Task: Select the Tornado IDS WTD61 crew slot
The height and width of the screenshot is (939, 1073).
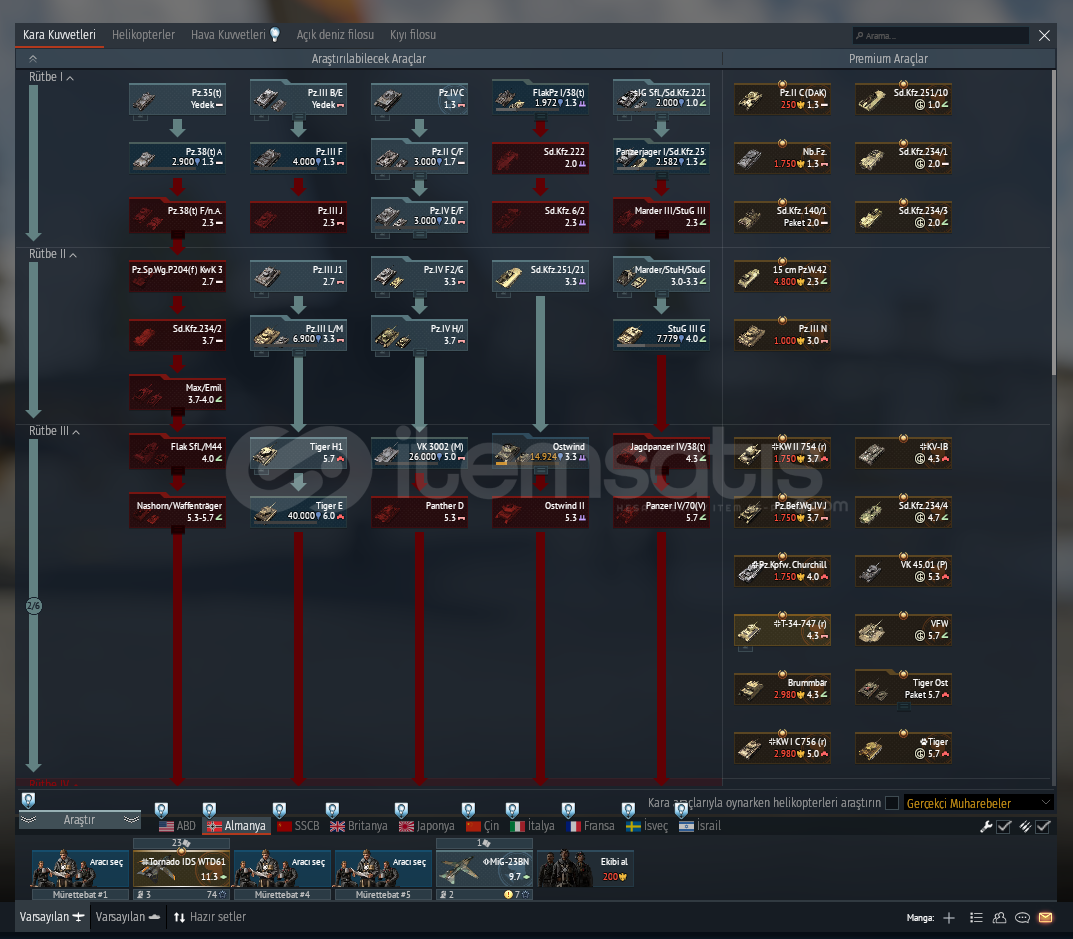Action: pyautogui.click(x=181, y=869)
